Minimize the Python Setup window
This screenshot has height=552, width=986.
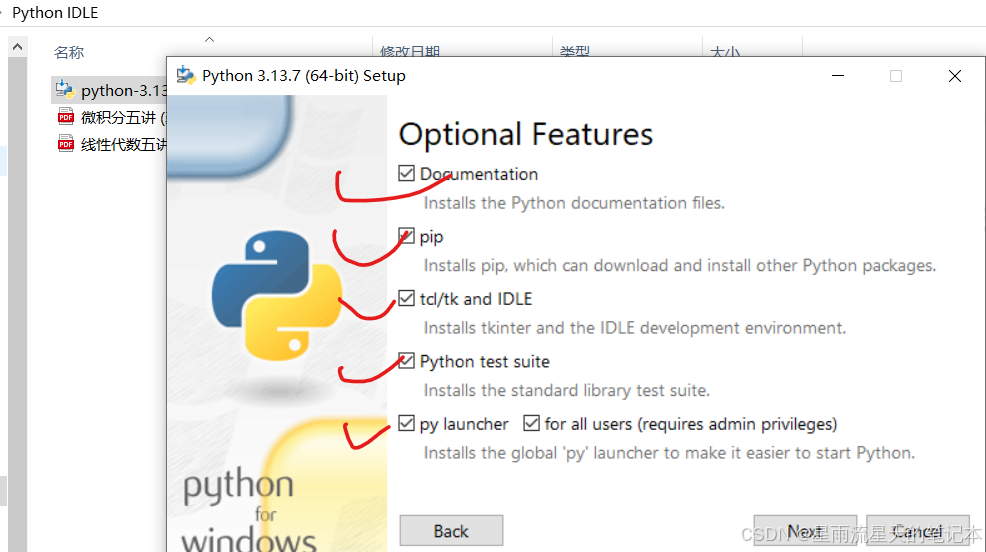pos(838,75)
